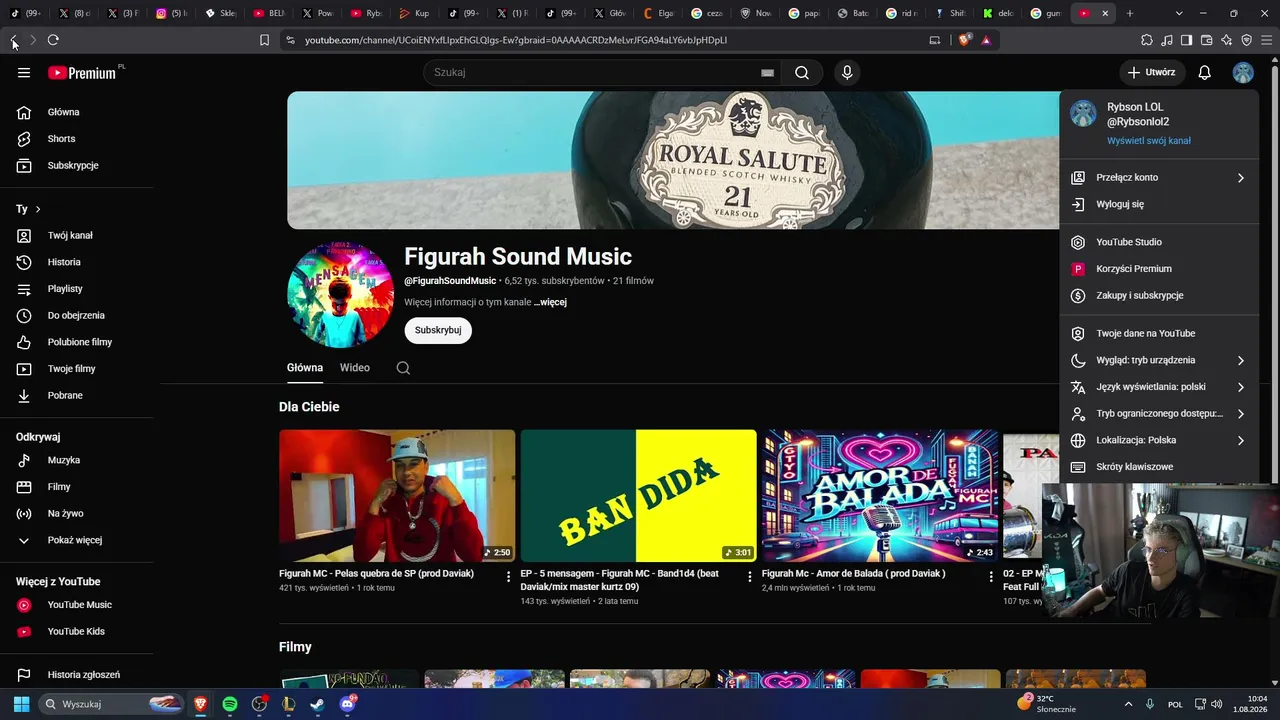This screenshot has width=1280, height=720.
Task: Open the Brave main menu
Action: click(1267, 40)
